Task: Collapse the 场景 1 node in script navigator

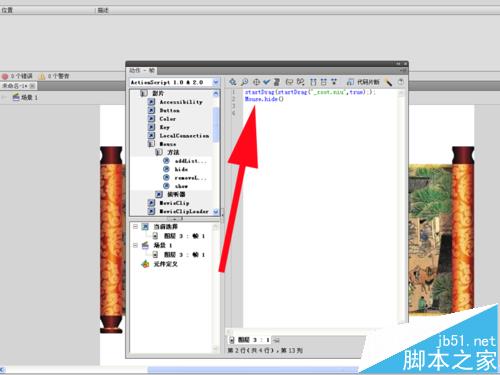Action: click(135, 245)
